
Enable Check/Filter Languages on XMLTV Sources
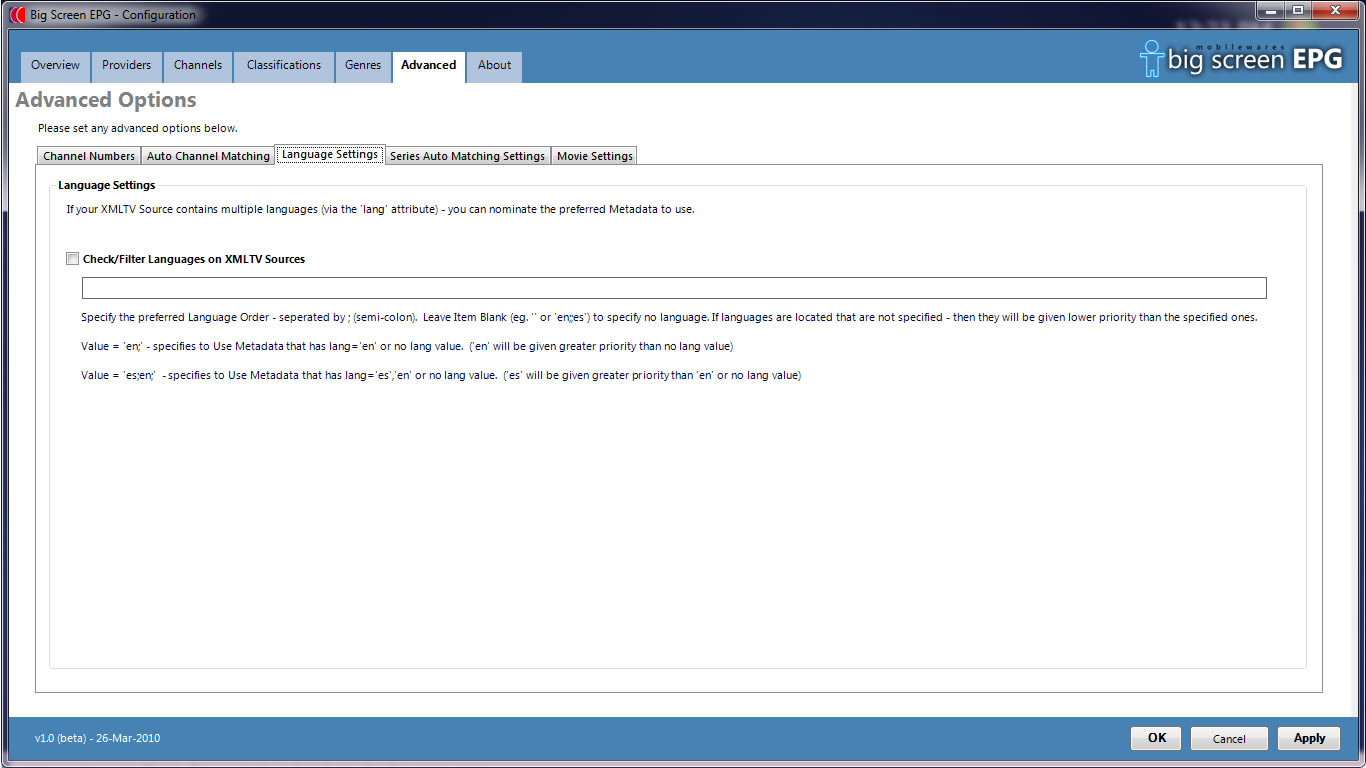(x=72, y=259)
